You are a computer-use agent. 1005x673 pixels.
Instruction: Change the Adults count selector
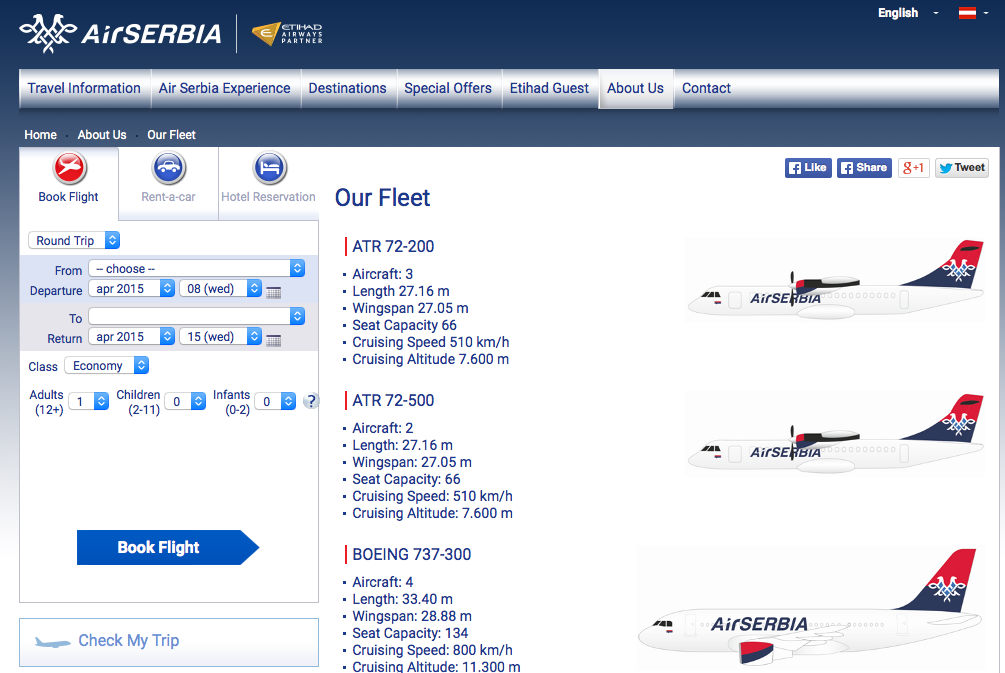tap(88, 401)
